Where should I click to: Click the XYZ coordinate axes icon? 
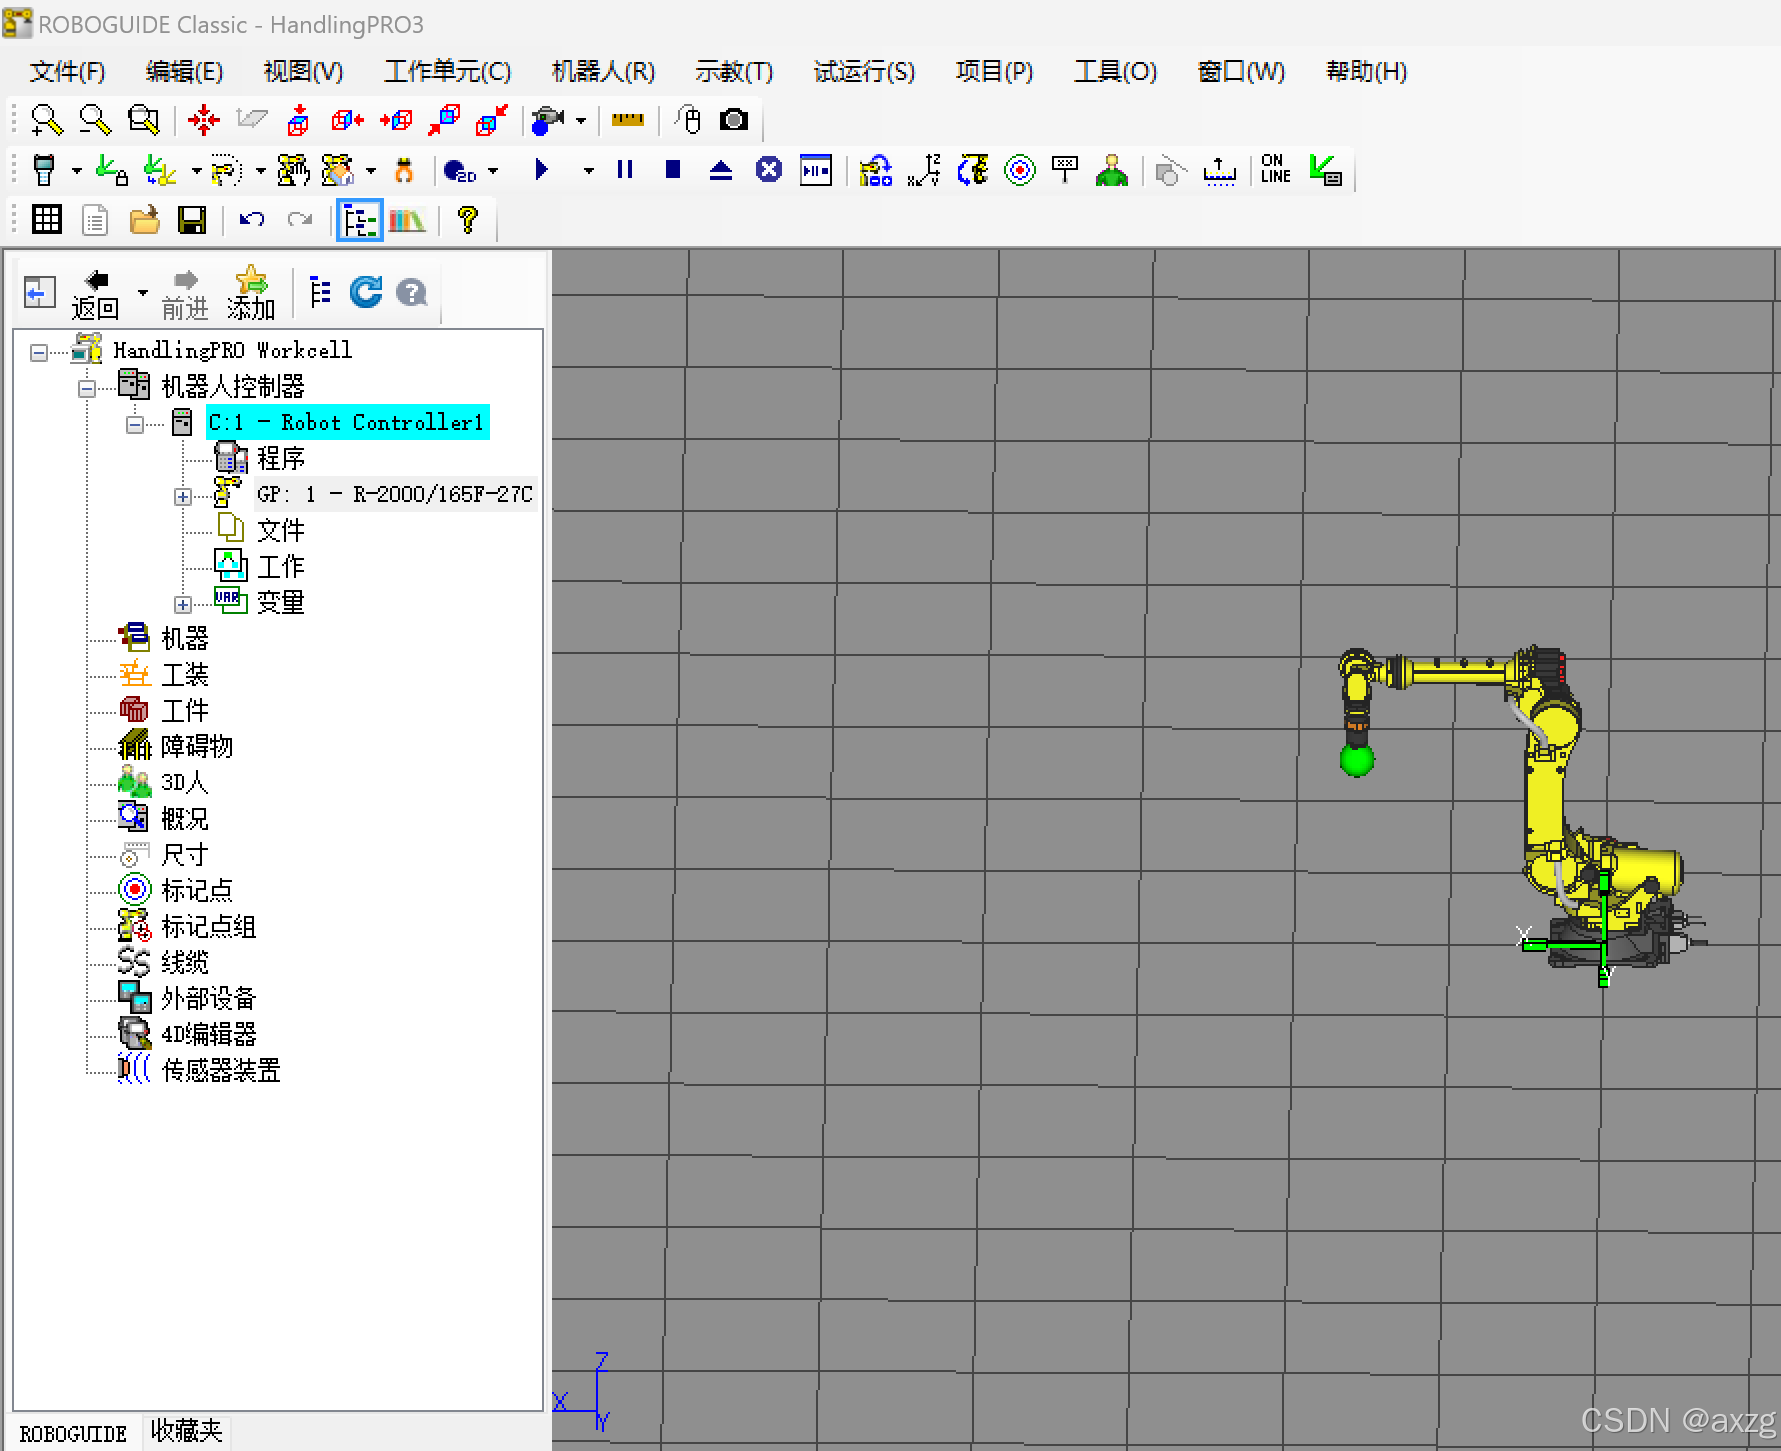pyautogui.click(x=924, y=170)
